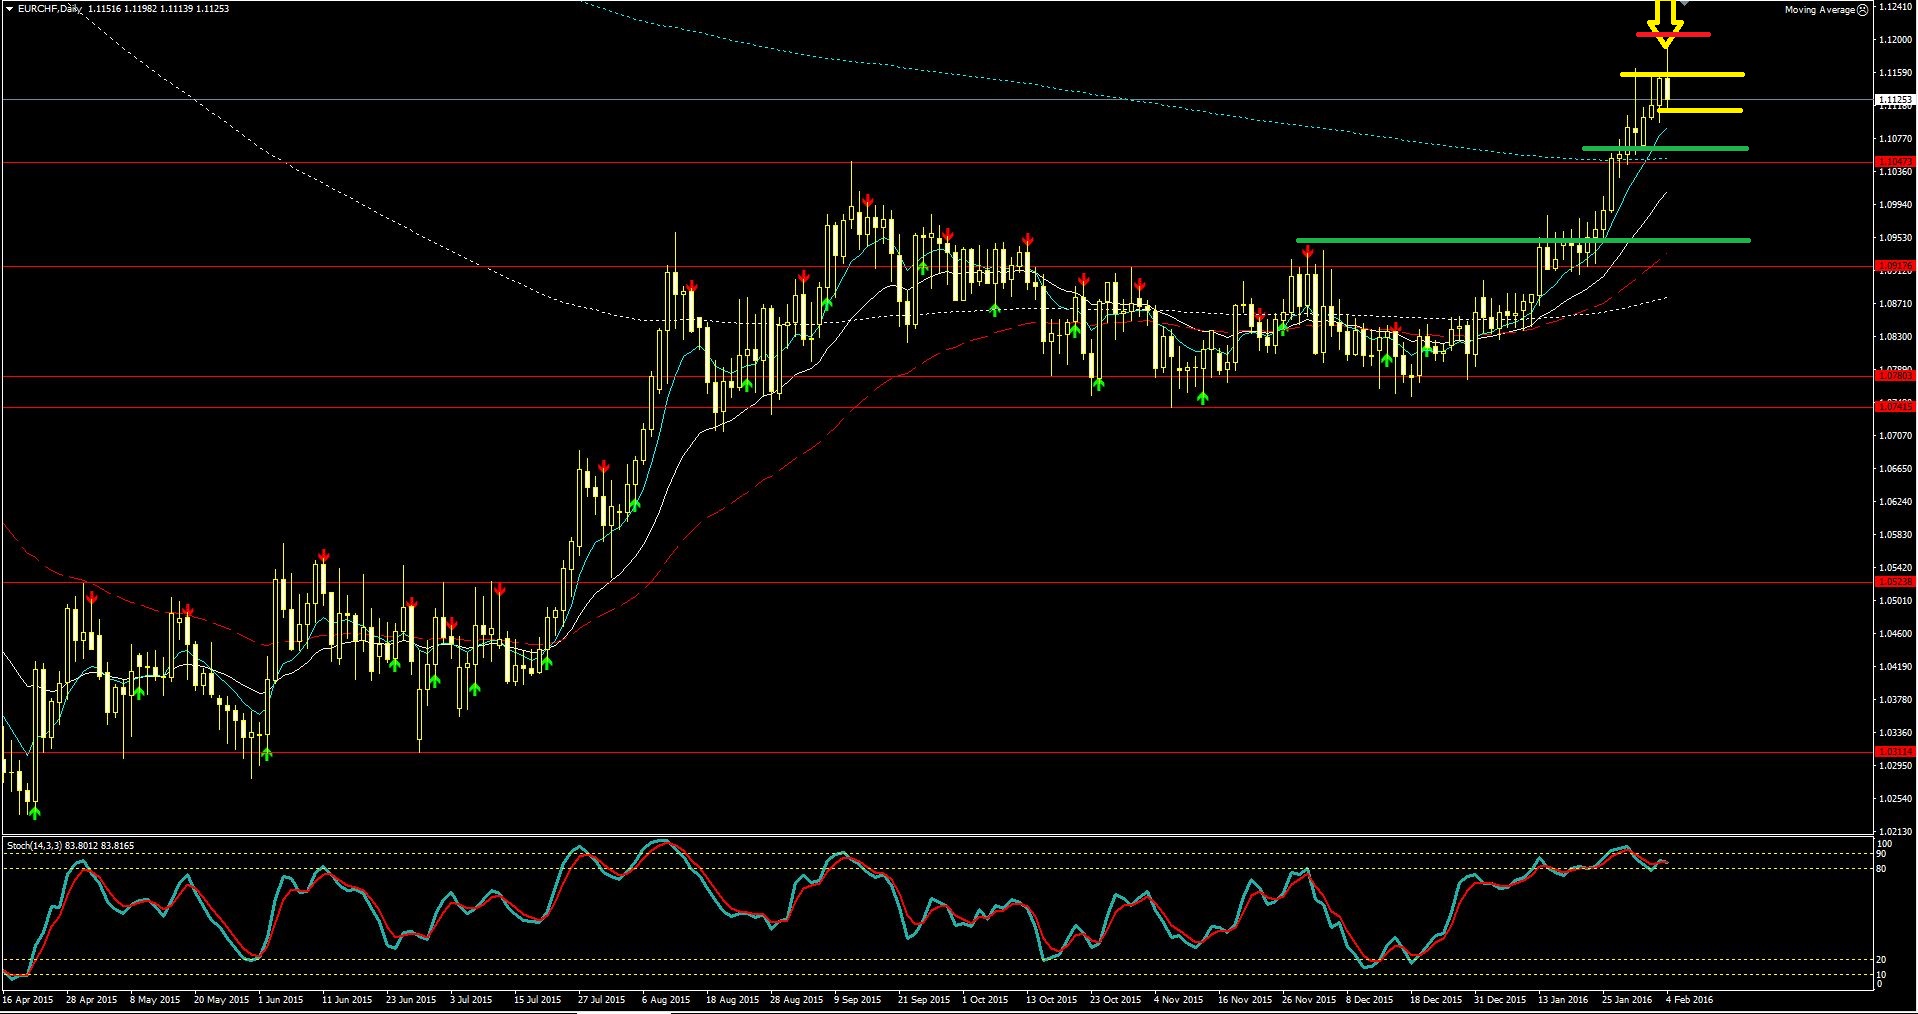
Task: Click the 13 Jan 2016 date label
Action: pos(1563,1000)
